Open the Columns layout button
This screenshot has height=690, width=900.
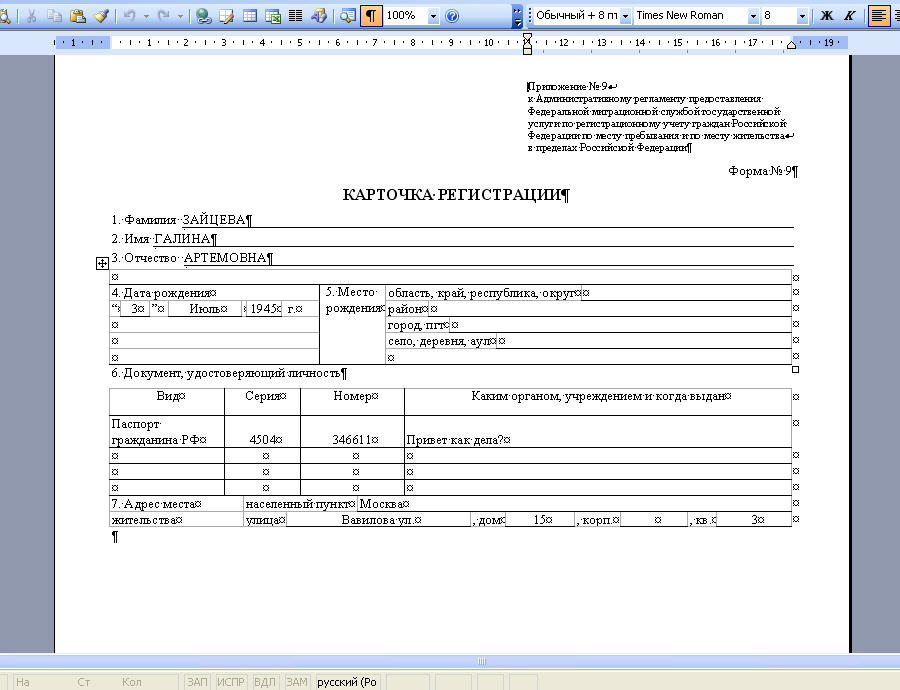295,15
